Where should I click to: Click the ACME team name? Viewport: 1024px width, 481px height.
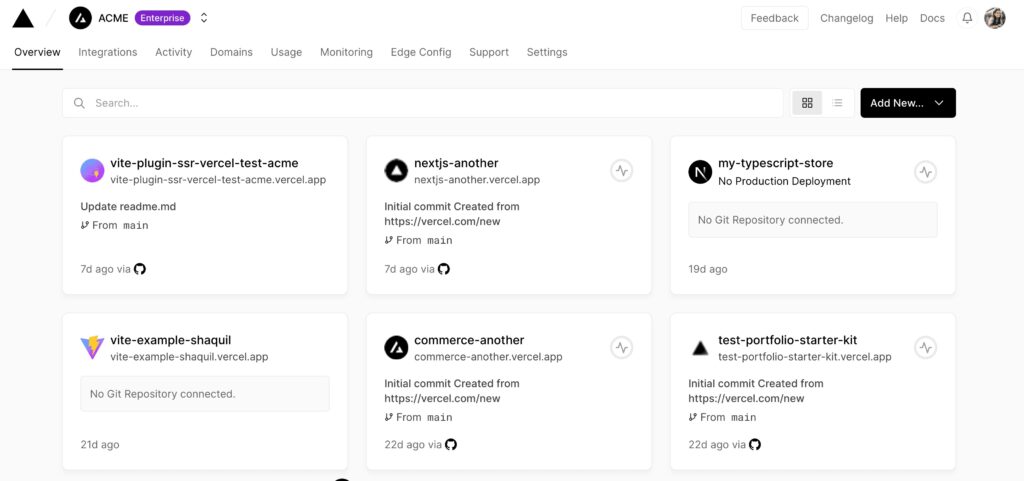pos(113,18)
